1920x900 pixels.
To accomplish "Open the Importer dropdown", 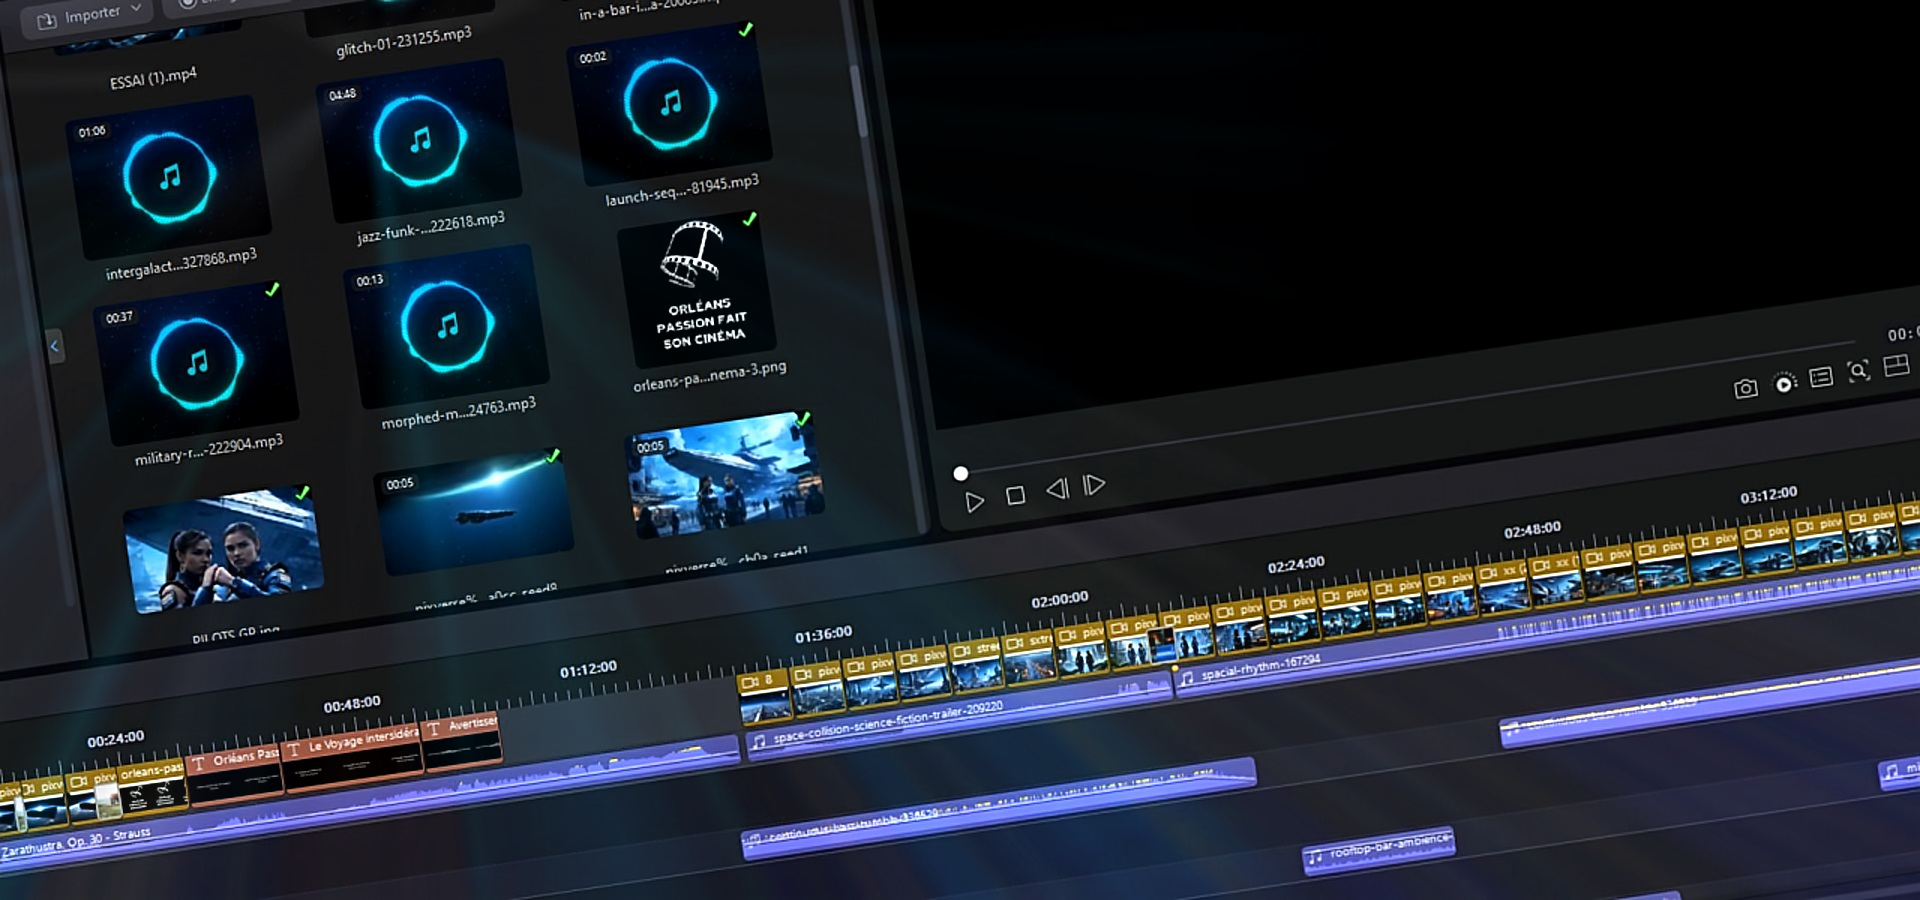I will pyautogui.click(x=92, y=16).
